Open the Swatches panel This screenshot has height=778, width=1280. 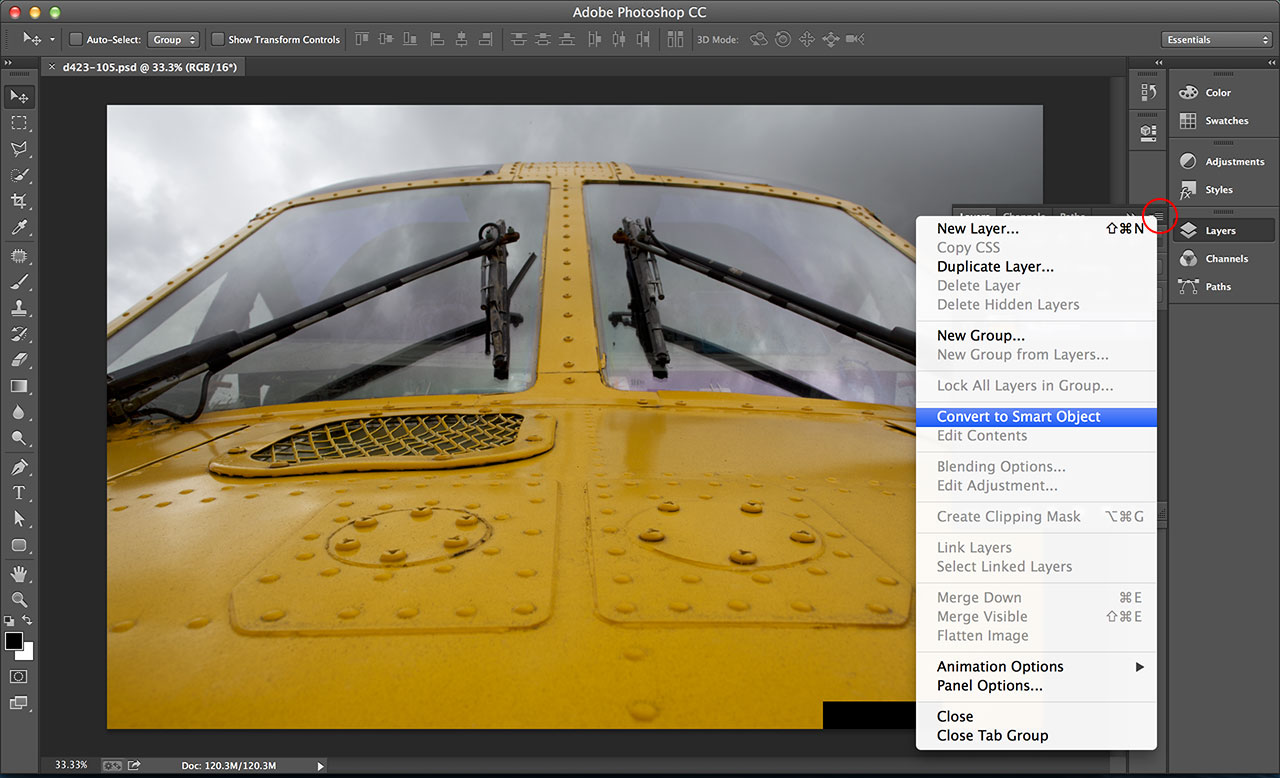[1226, 121]
